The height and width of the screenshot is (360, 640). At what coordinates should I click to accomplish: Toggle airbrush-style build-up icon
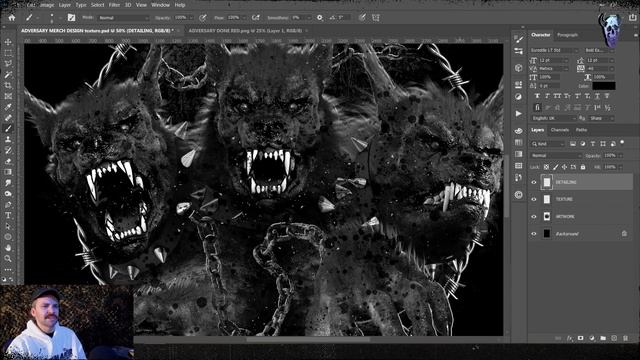(x=256, y=18)
